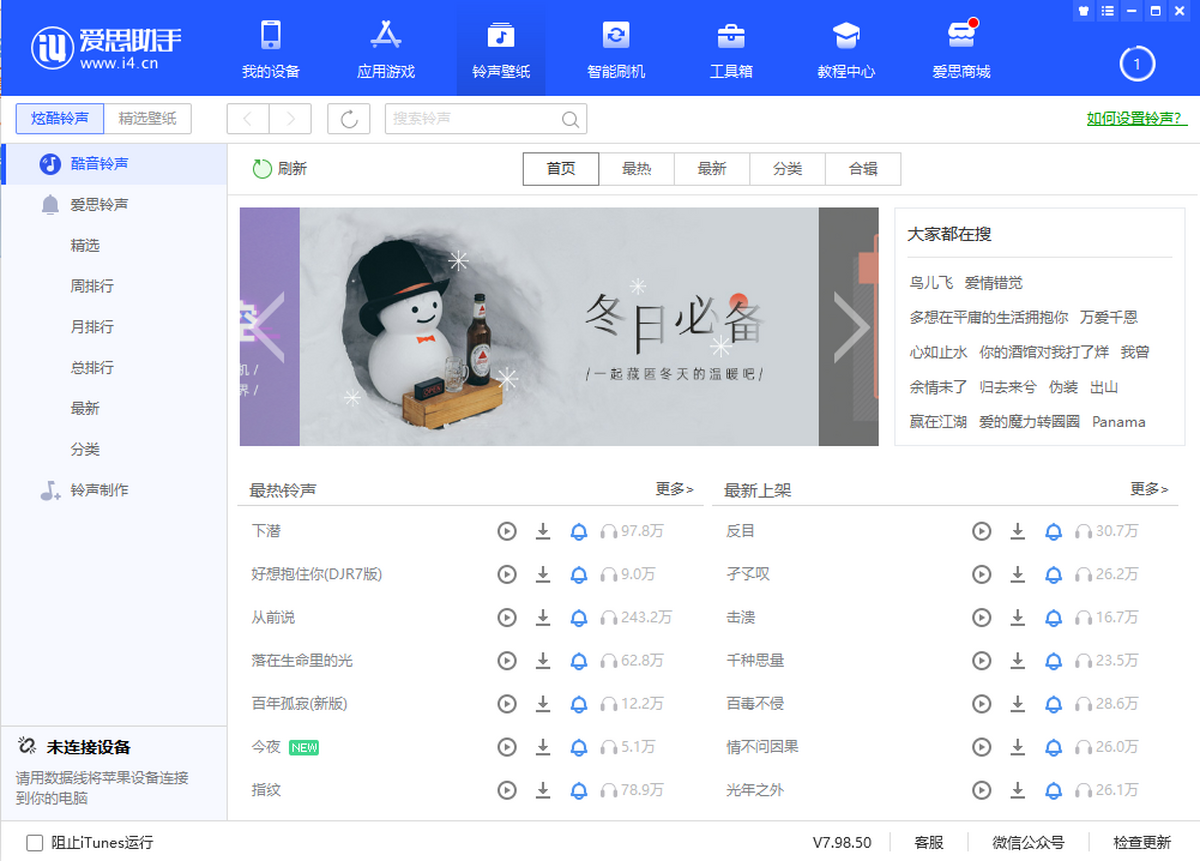Viewport: 1200px width, 861px height.
Task: Expand 更多 for 最新上架 list
Action: point(1149,489)
